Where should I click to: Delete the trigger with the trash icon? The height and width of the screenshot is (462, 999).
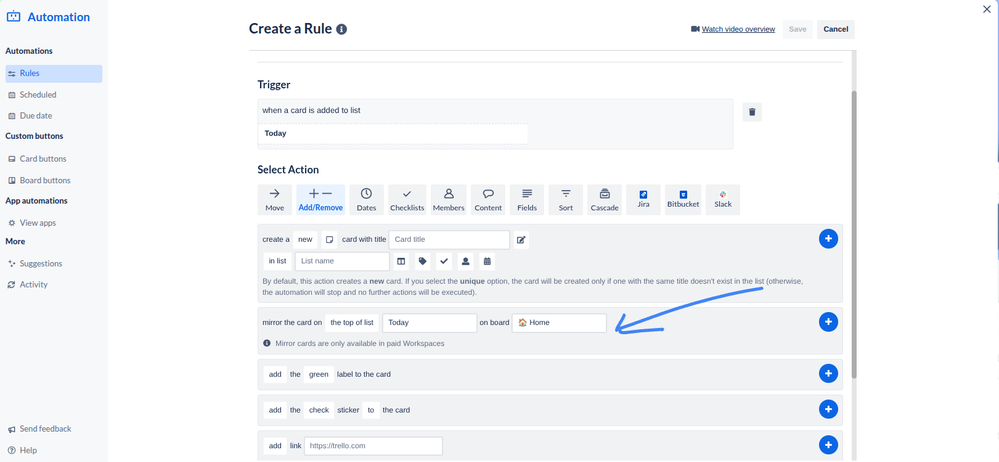coord(752,112)
